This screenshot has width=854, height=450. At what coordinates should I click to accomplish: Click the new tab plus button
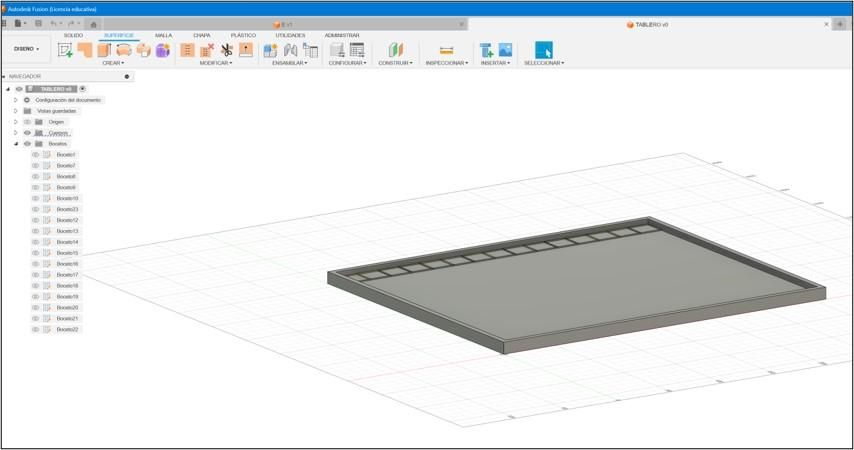(x=840, y=24)
